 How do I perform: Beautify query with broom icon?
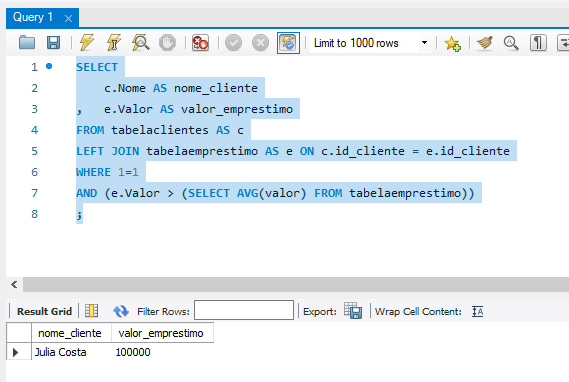[x=484, y=43]
